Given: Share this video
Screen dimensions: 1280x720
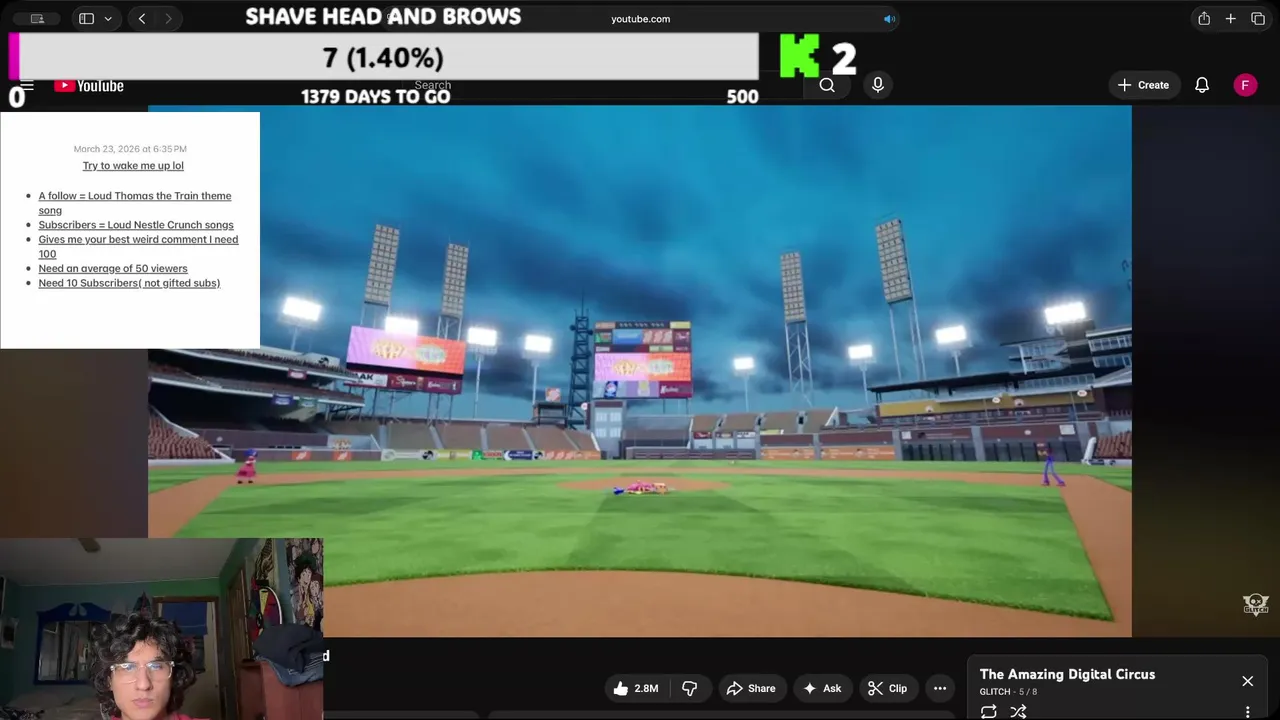Looking at the screenshot, I should (751, 688).
